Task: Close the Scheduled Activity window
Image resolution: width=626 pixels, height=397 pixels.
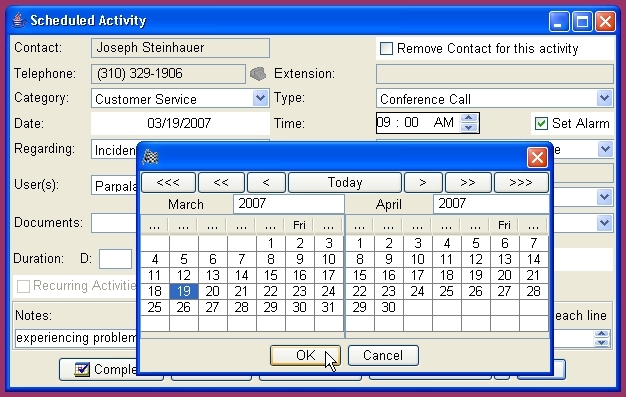Action: click(605, 21)
